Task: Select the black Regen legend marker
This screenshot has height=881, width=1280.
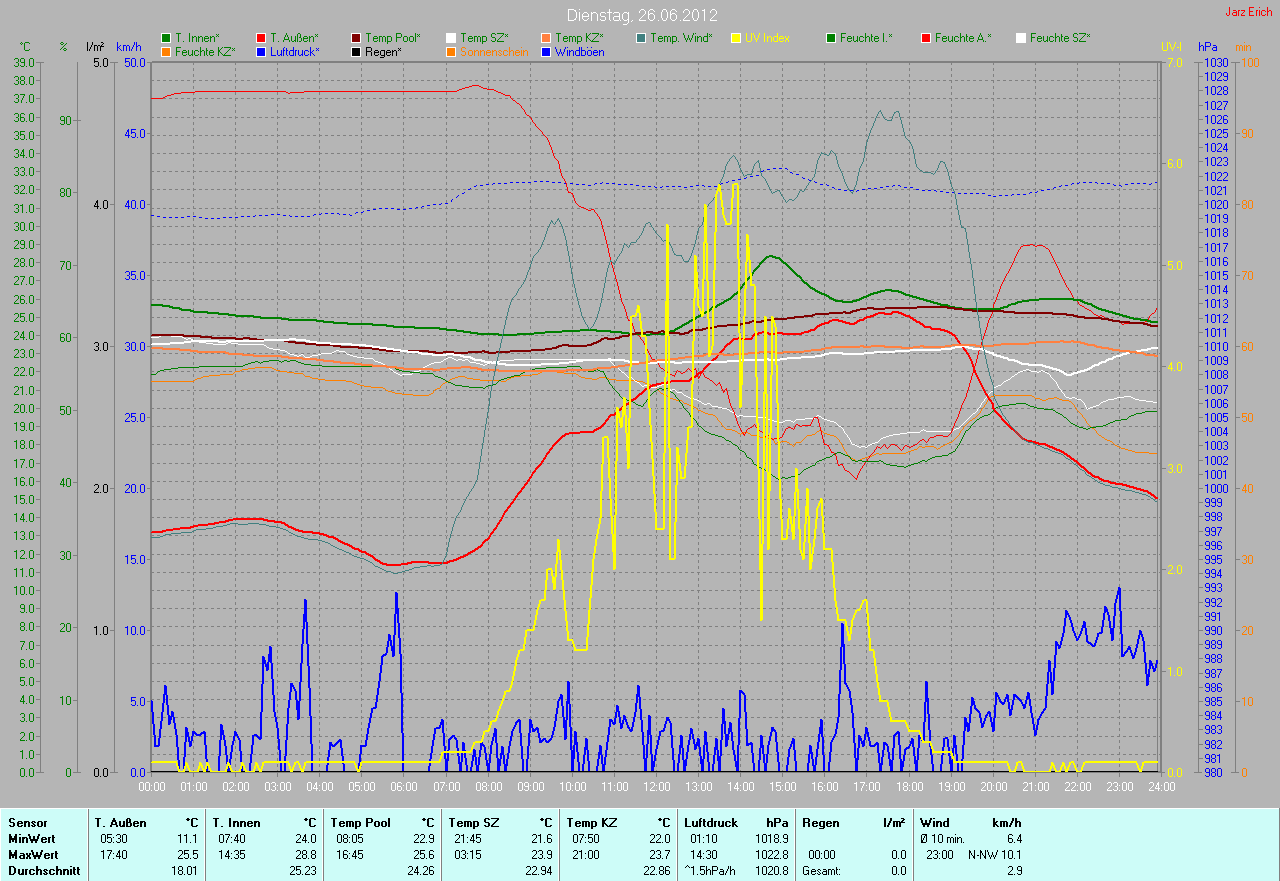Action: [x=355, y=51]
